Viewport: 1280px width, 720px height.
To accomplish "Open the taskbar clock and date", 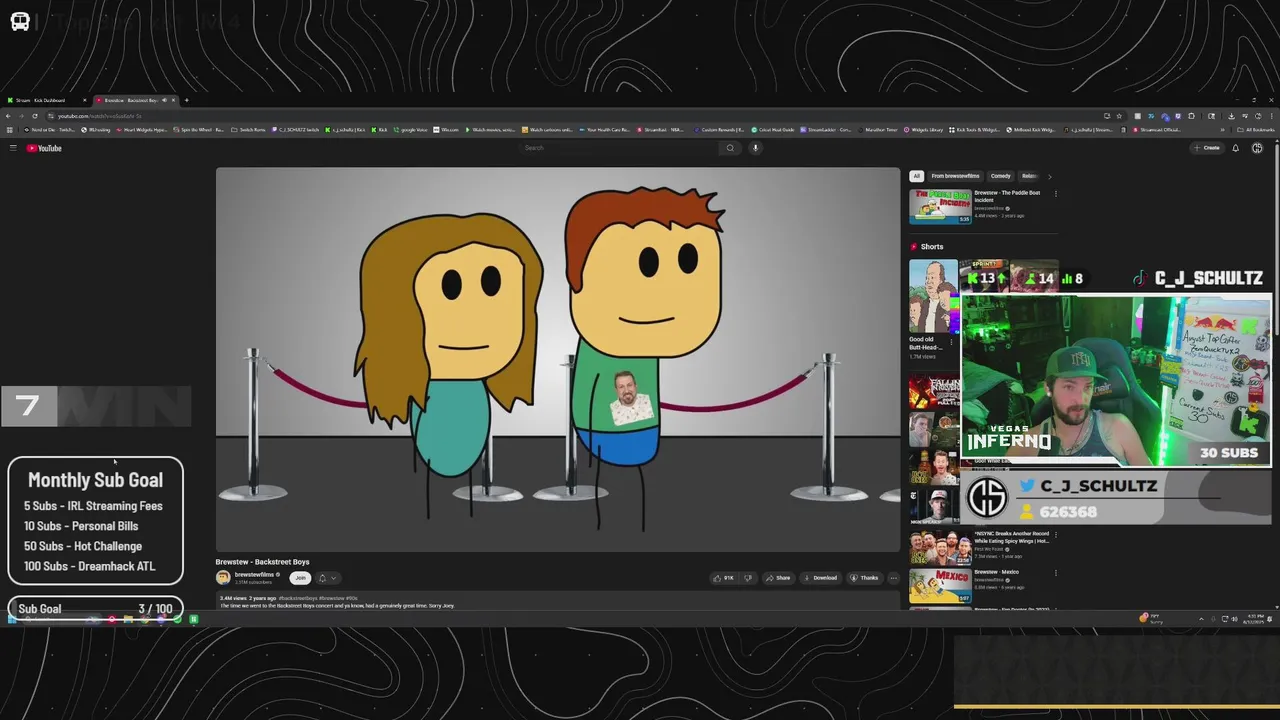I will [1253, 619].
